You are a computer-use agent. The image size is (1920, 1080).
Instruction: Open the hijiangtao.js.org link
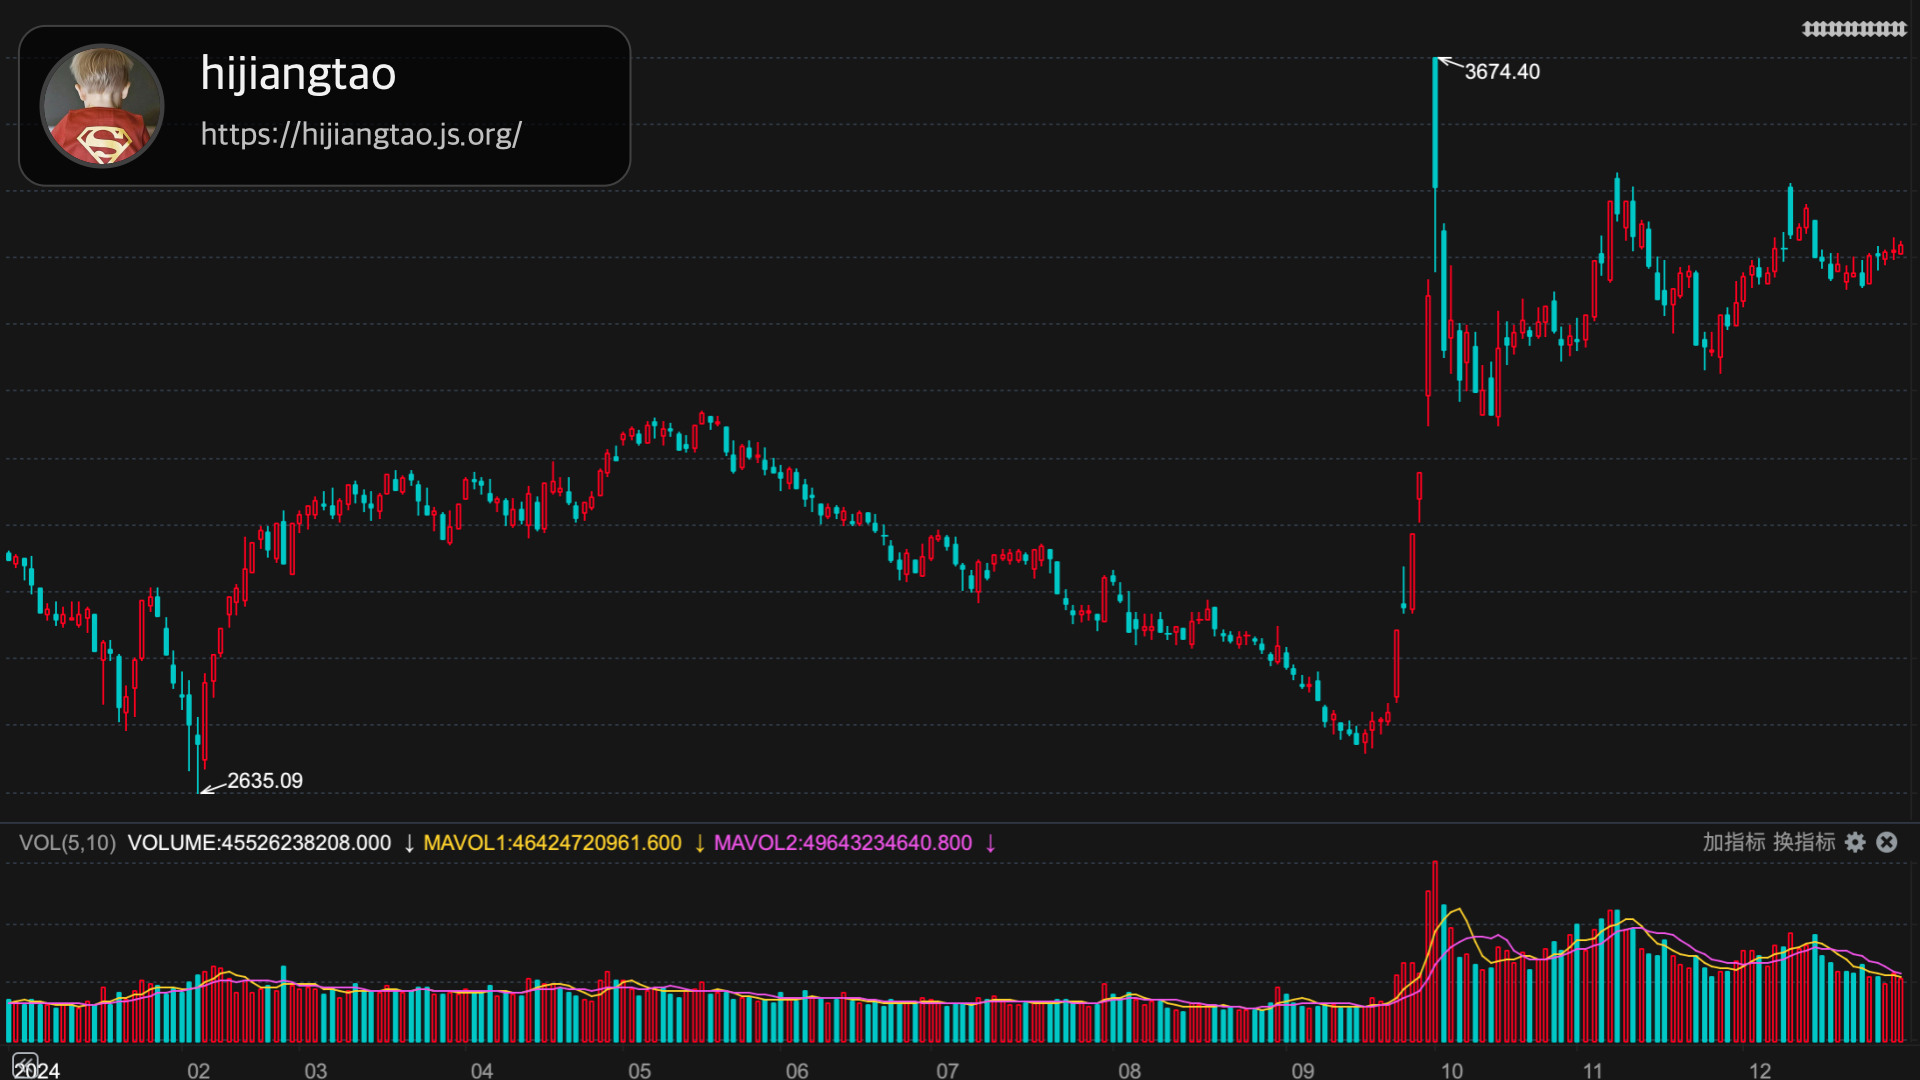point(361,134)
